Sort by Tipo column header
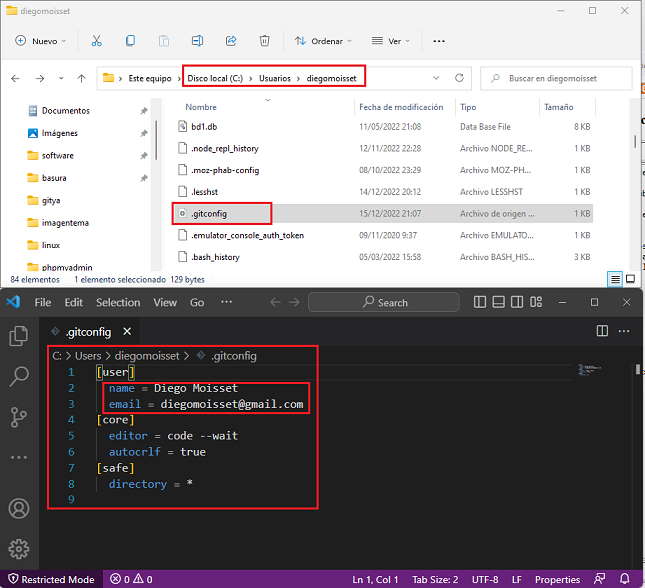This screenshot has width=645, height=588. (468, 107)
